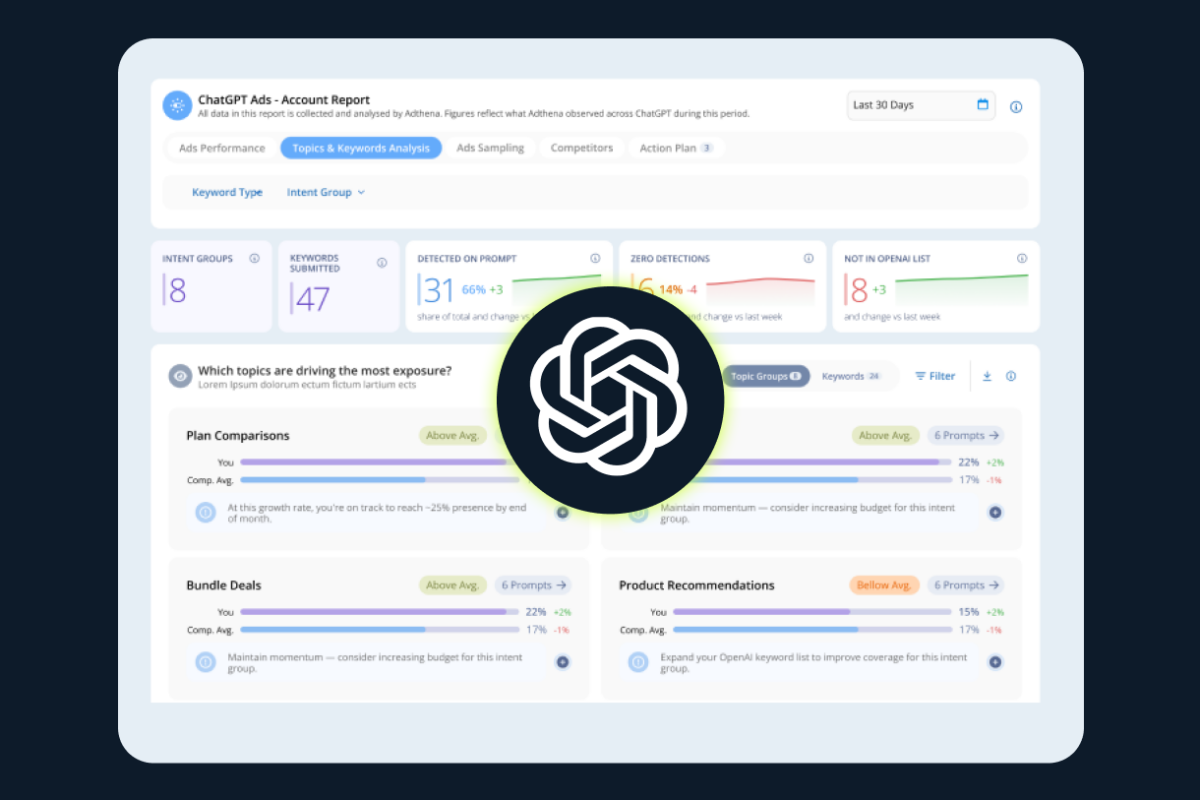Click the 15% value in Product Recommendations

[969, 612]
